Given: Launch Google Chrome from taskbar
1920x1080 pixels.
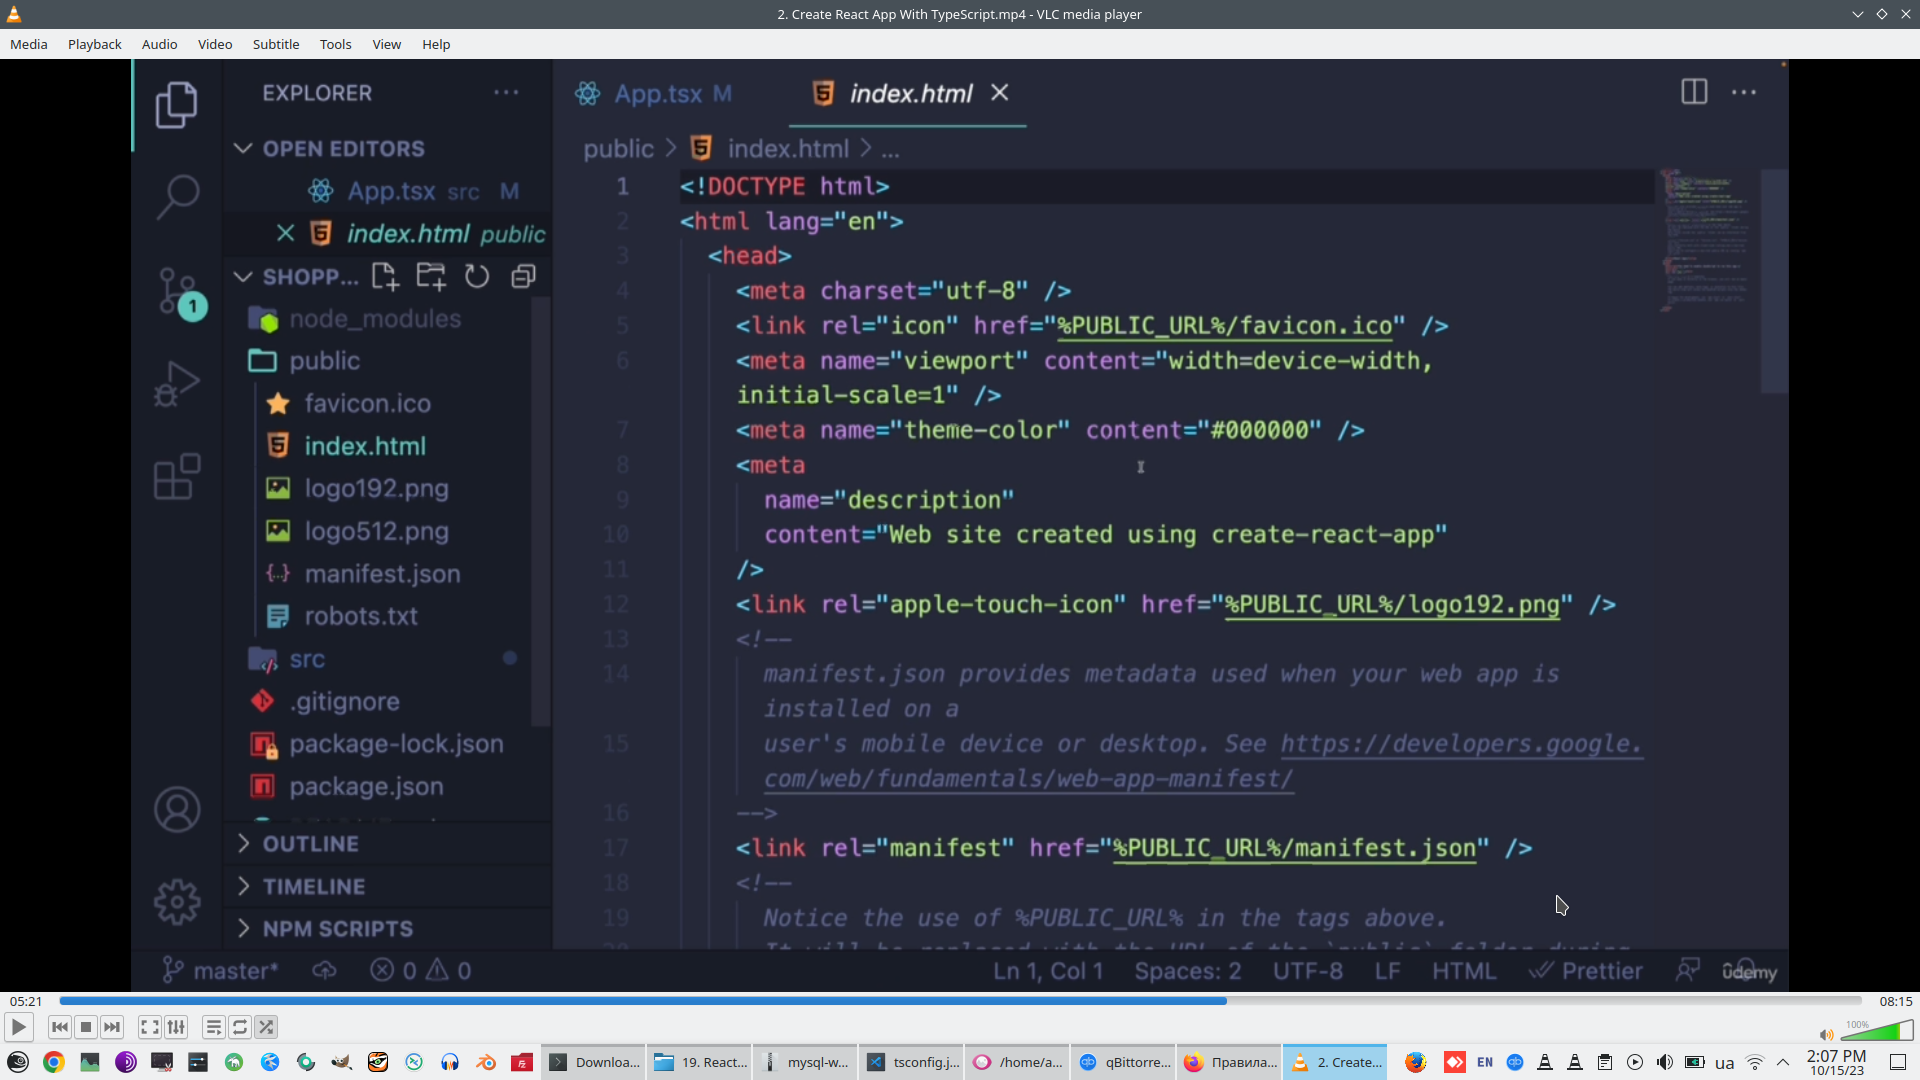Looking at the screenshot, I should pos(54,1062).
